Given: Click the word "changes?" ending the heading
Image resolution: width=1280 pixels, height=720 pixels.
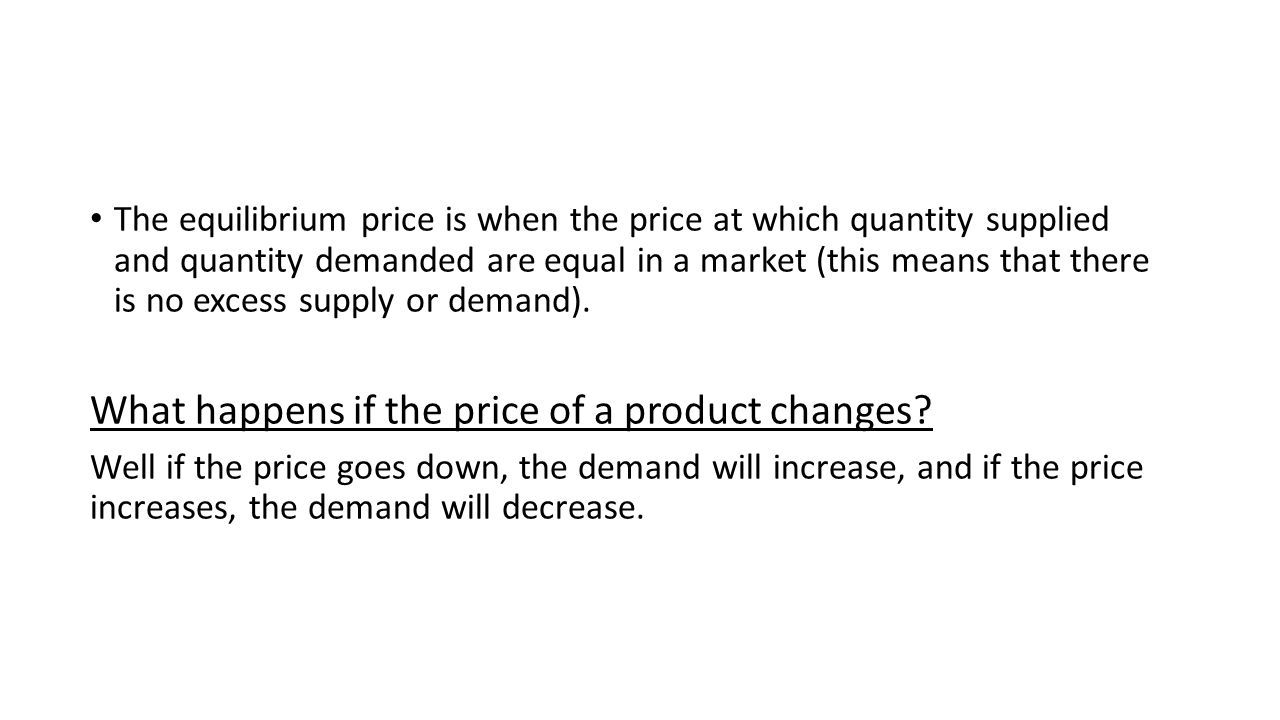Looking at the screenshot, I should [x=859, y=410].
